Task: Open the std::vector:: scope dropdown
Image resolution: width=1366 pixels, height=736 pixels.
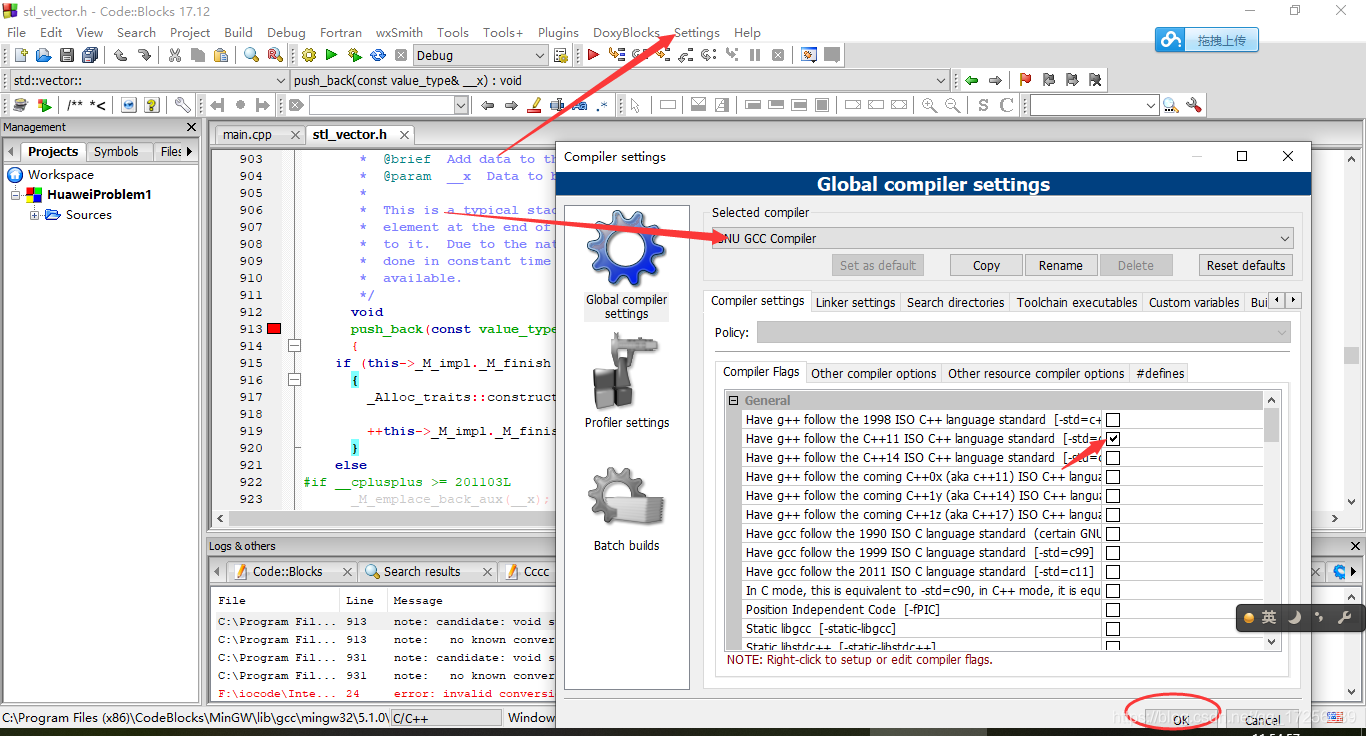Action: pos(148,80)
